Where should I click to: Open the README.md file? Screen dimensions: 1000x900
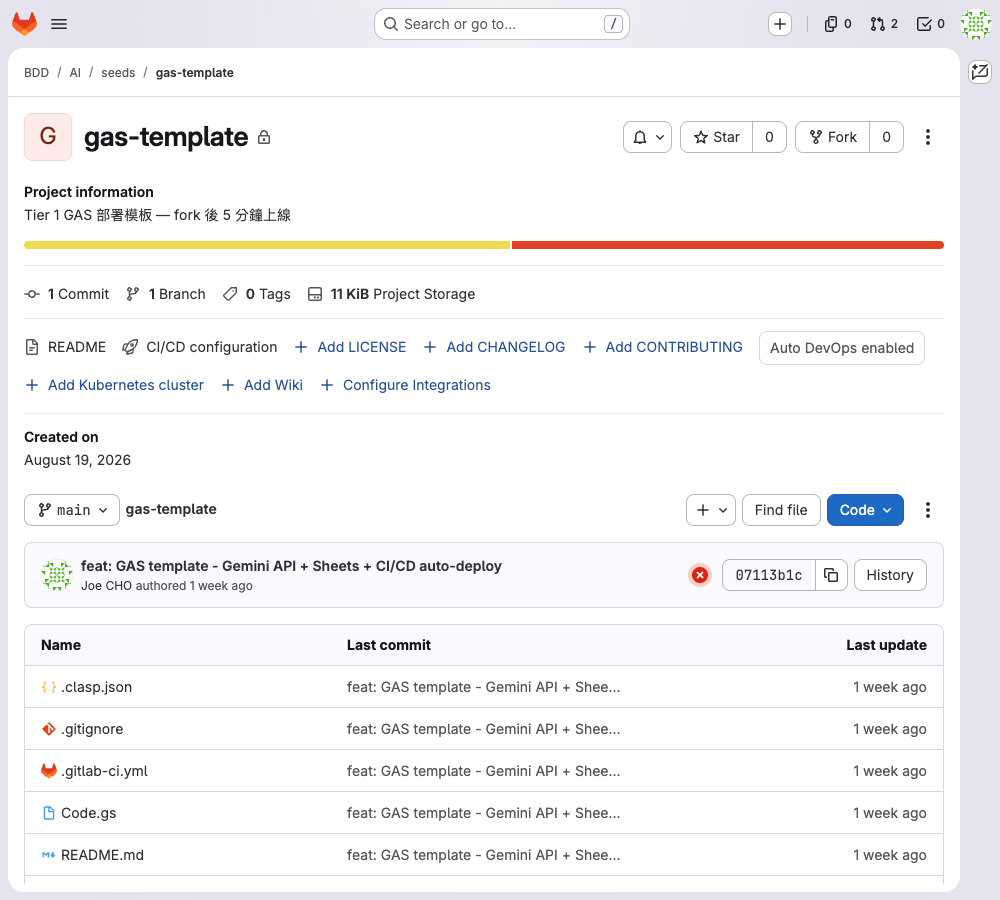coord(102,855)
